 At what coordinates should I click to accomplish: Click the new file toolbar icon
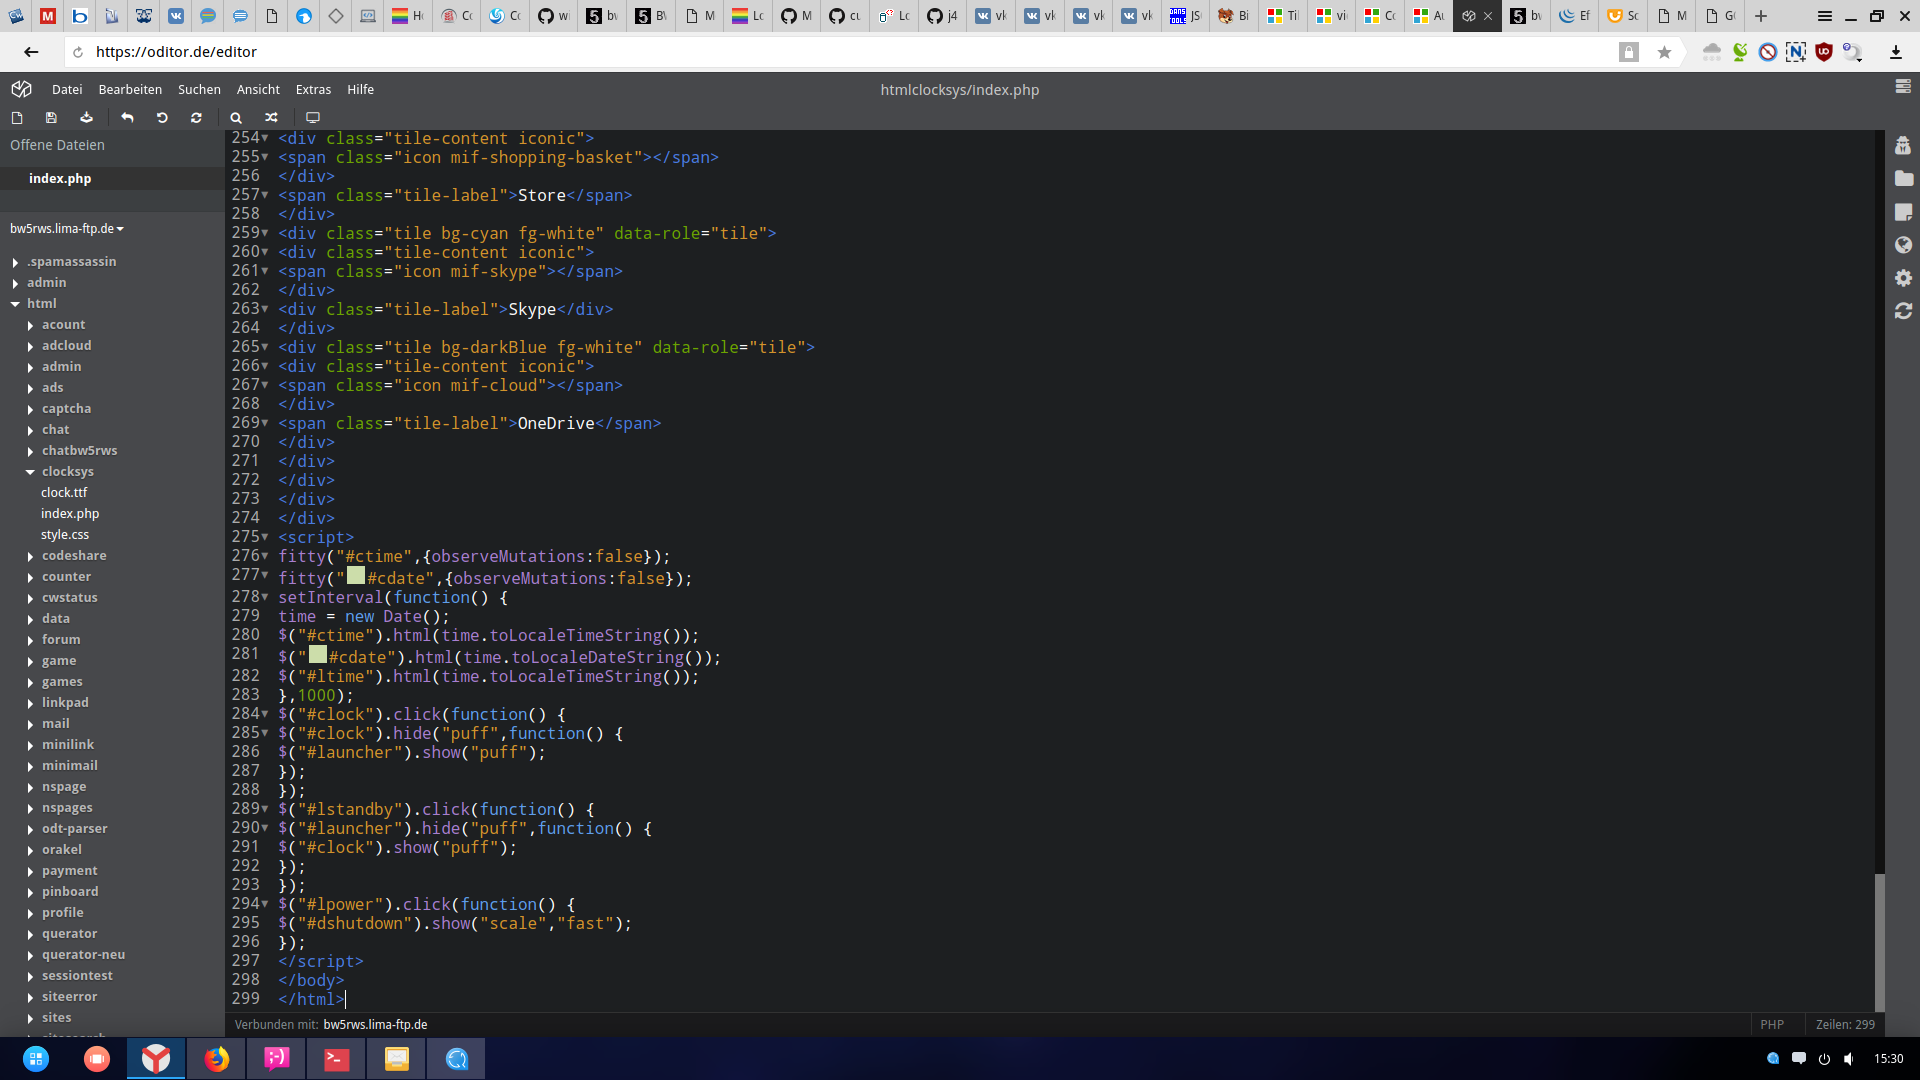point(17,118)
